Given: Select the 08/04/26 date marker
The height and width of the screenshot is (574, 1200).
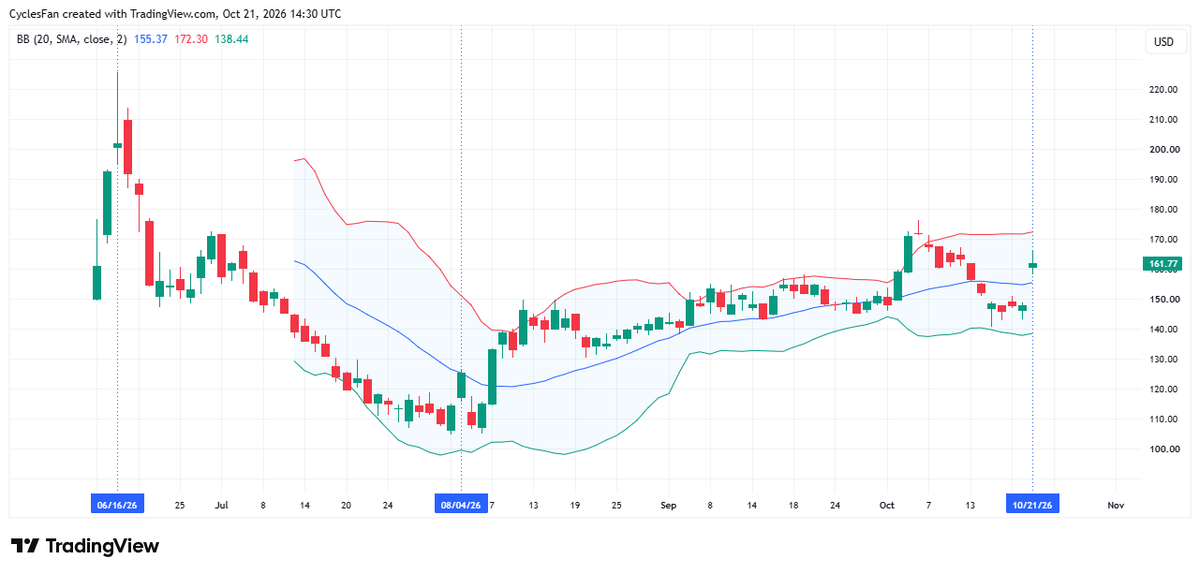Looking at the screenshot, I should (460, 505).
